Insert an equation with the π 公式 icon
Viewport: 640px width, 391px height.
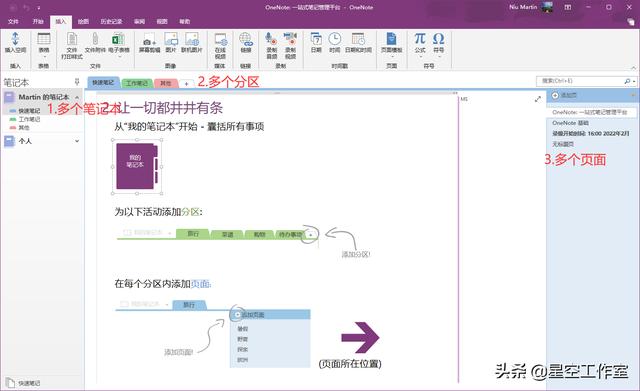pos(420,38)
